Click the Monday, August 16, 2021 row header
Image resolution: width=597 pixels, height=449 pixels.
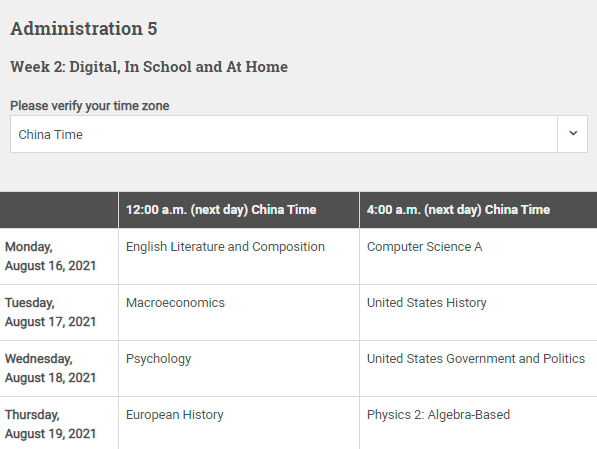(59, 256)
